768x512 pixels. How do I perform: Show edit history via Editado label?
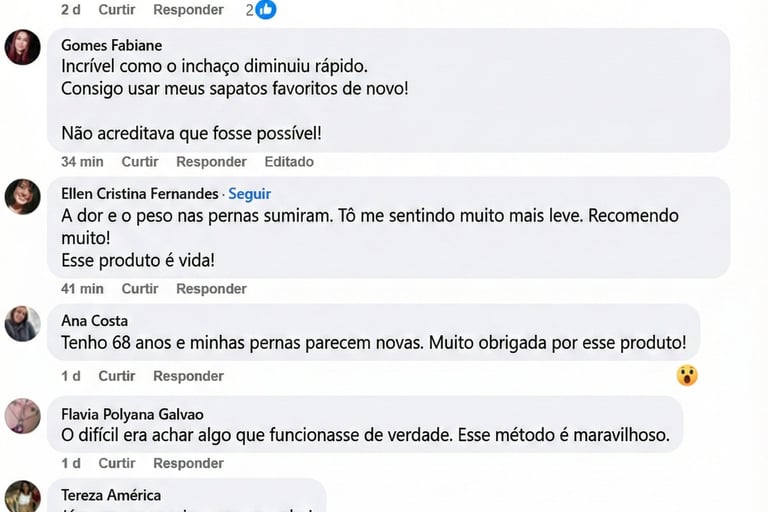tap(289, 162)
